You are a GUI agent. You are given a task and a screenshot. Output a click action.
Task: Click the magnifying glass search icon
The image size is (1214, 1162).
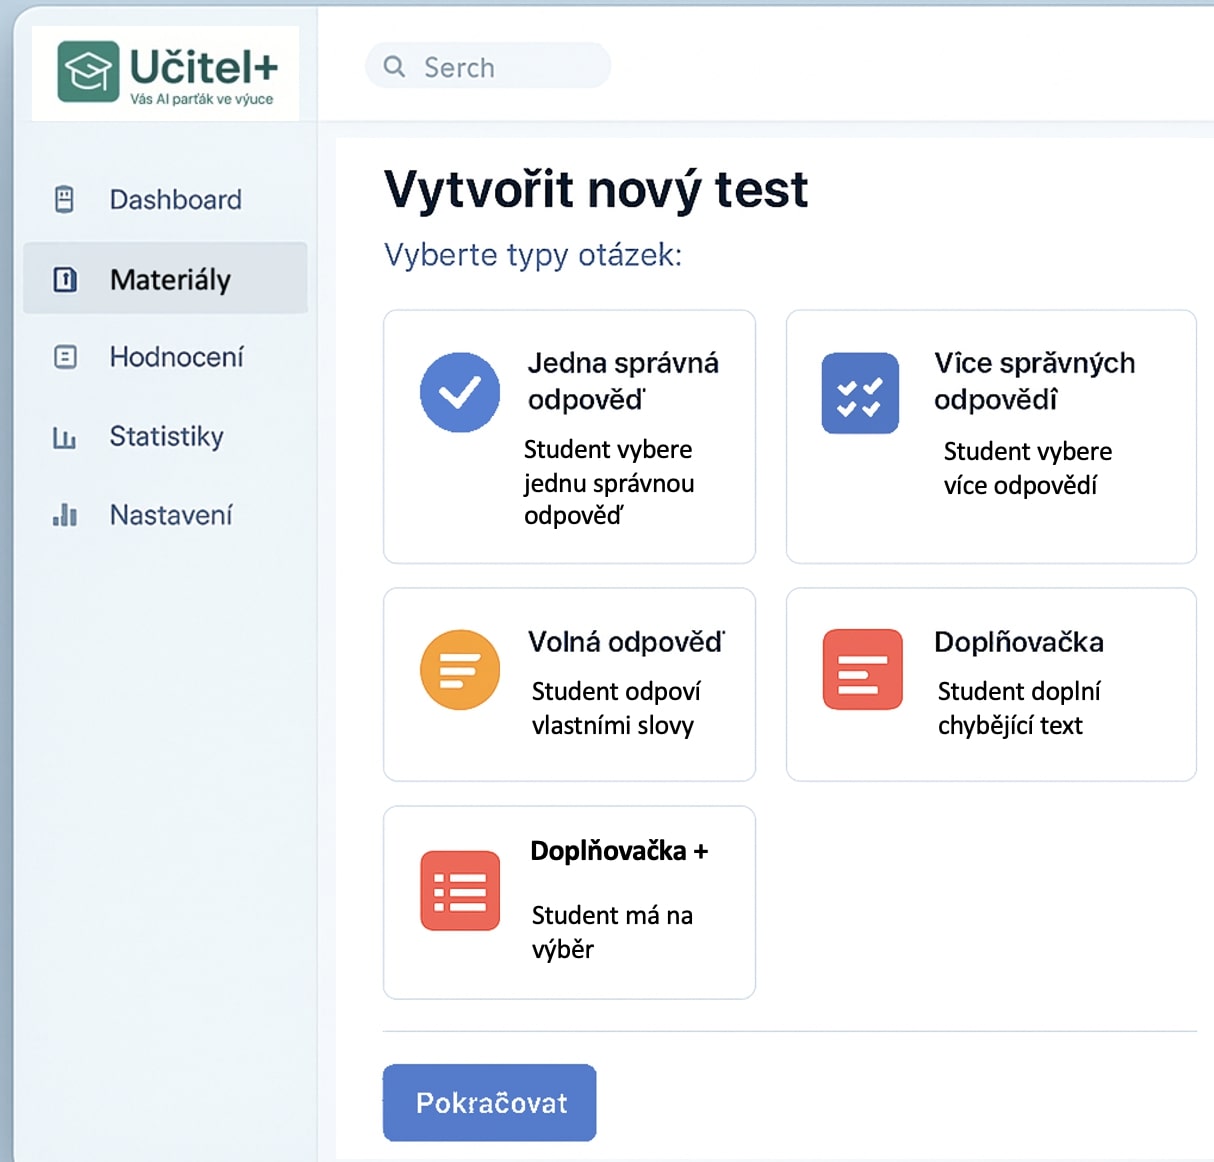(x=394, y=67)
